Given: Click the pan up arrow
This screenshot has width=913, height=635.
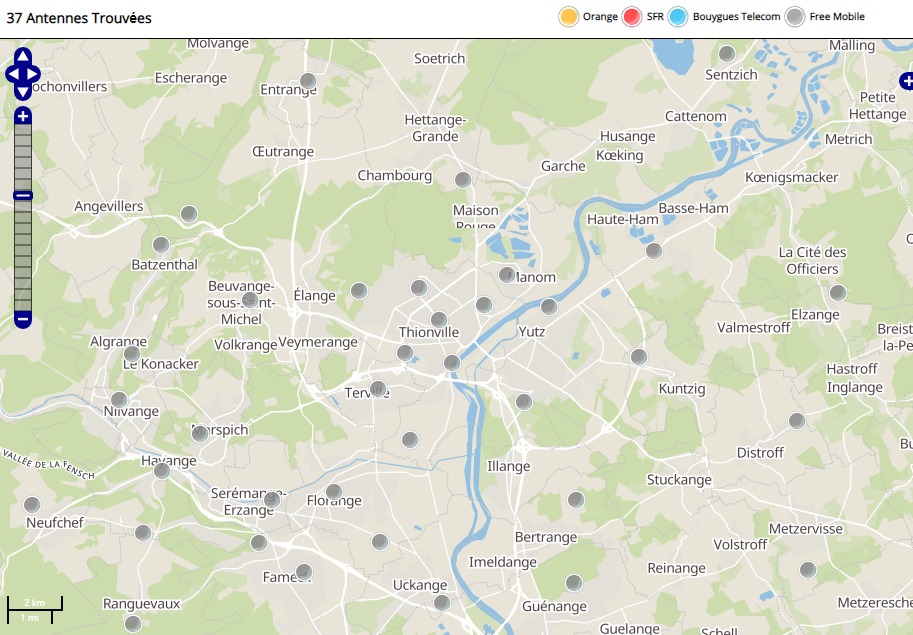Looking at the screenshot, I should pyautogui.click(x=23, y=56).
